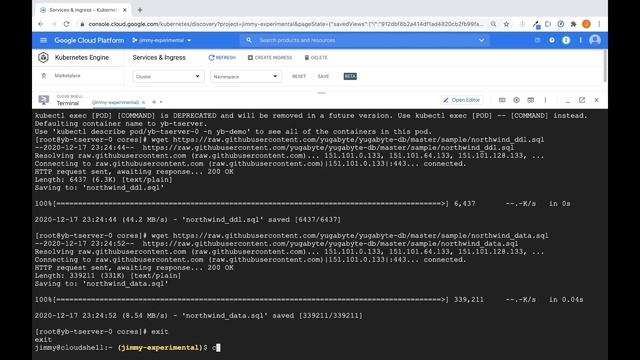Click the Cloud Shell web preview icon

531,100
